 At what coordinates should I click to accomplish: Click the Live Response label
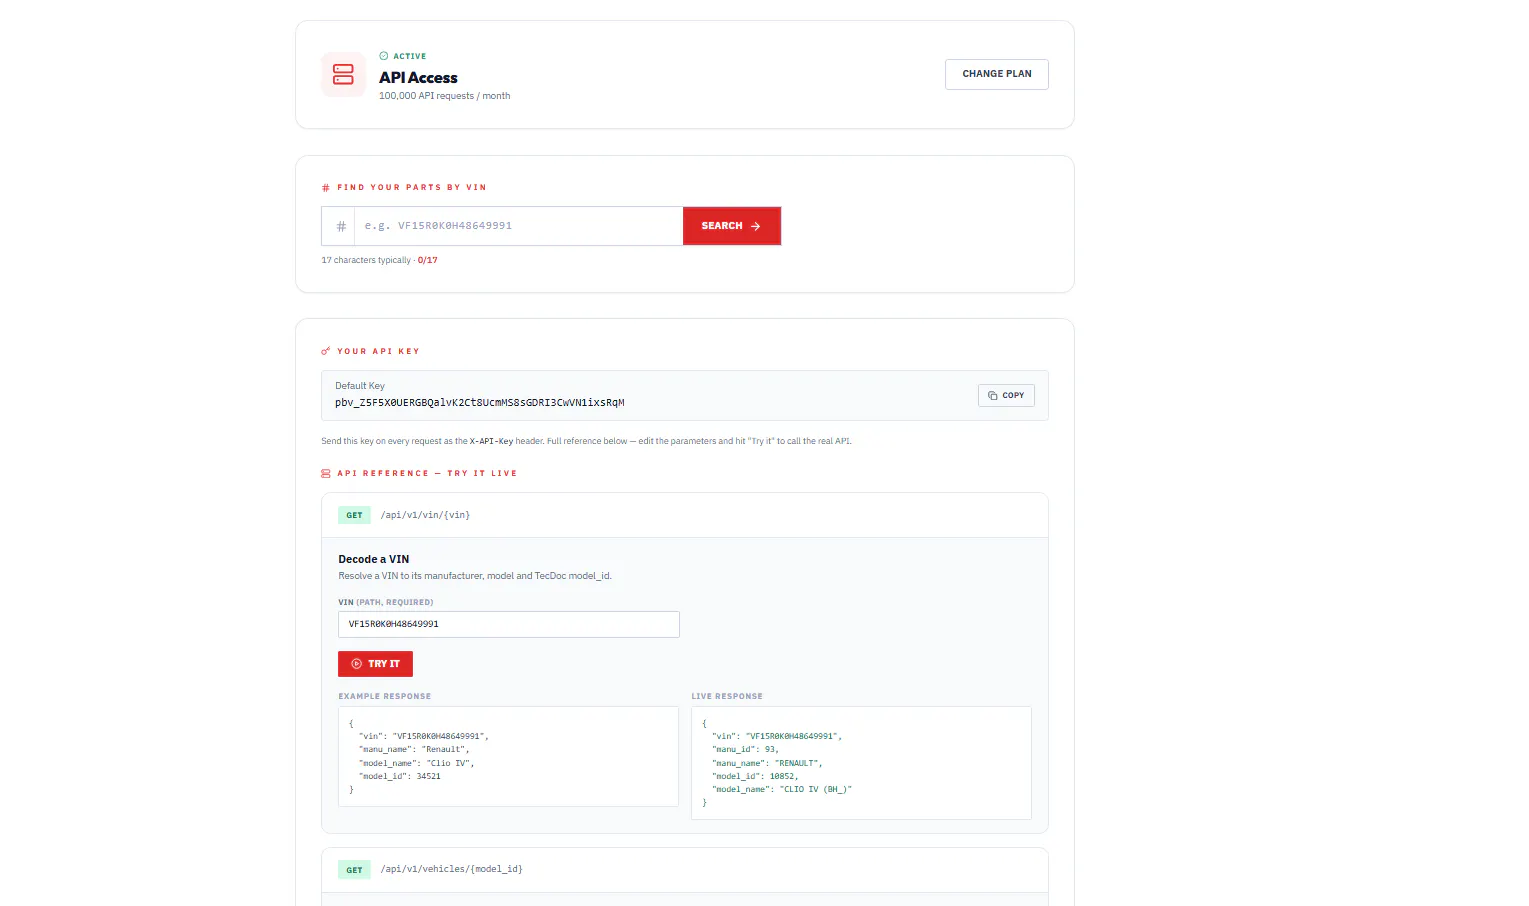727,696
